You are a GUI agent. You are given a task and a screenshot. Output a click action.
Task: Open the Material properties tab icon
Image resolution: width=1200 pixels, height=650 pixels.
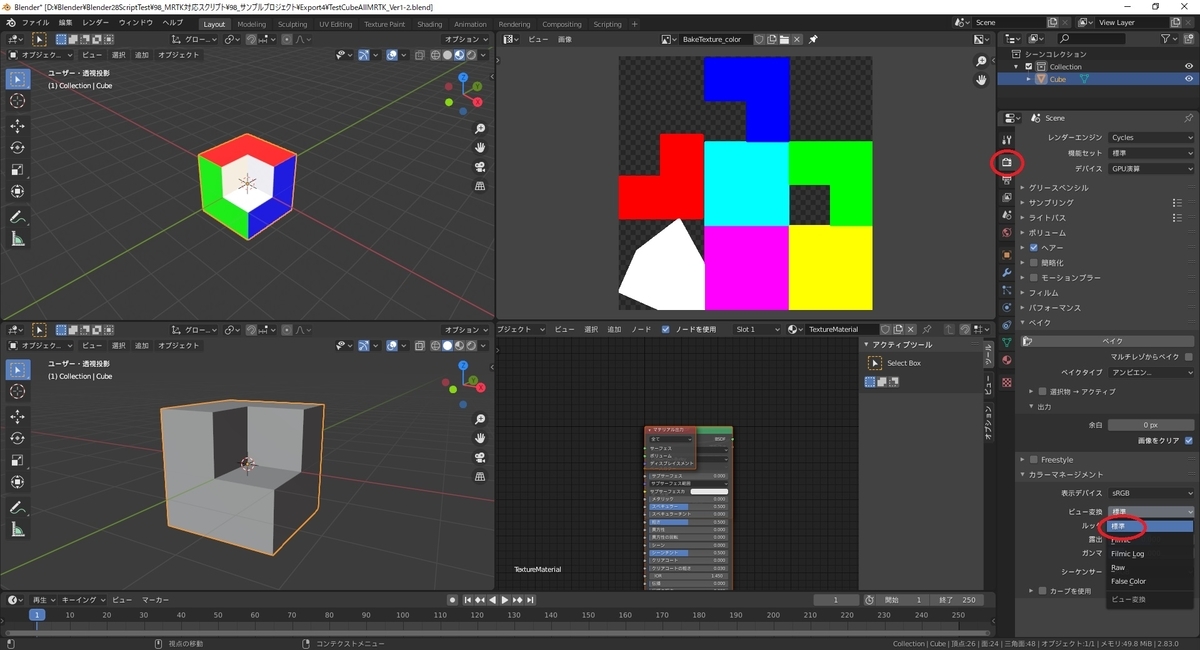click(1007, 361)
